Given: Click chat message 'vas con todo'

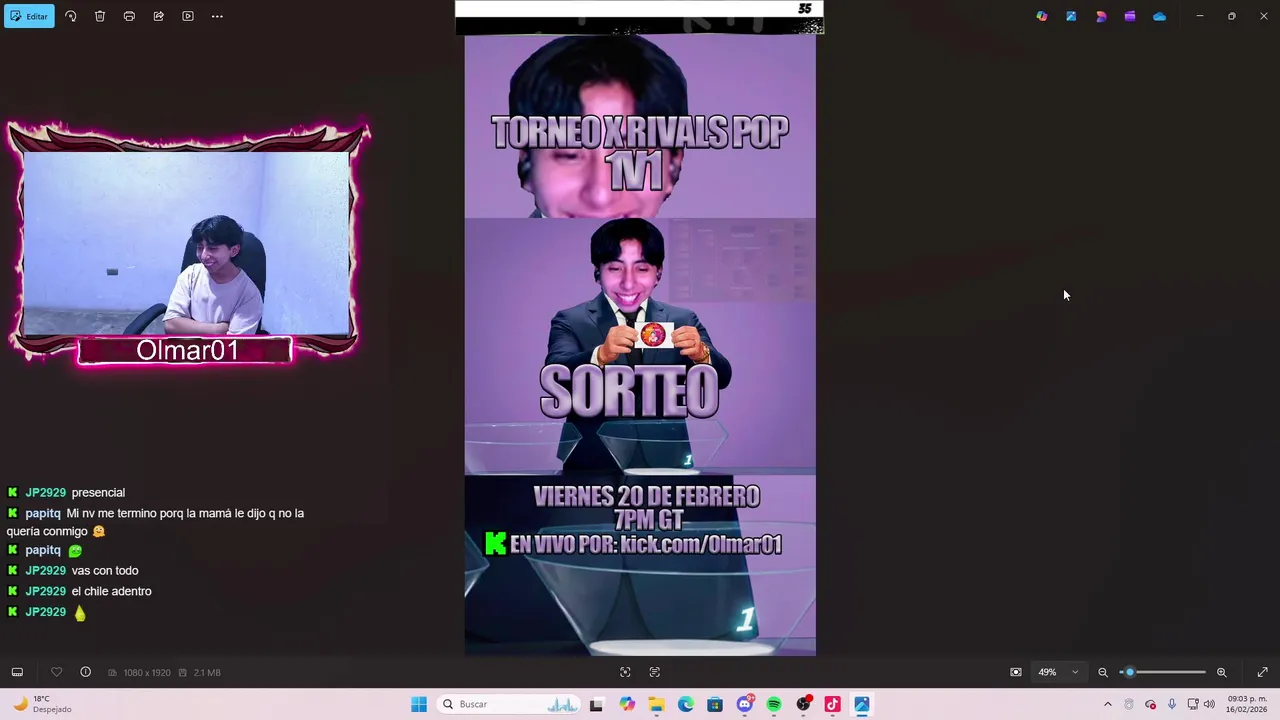Looking at the screenshot, I should point(105,571).
